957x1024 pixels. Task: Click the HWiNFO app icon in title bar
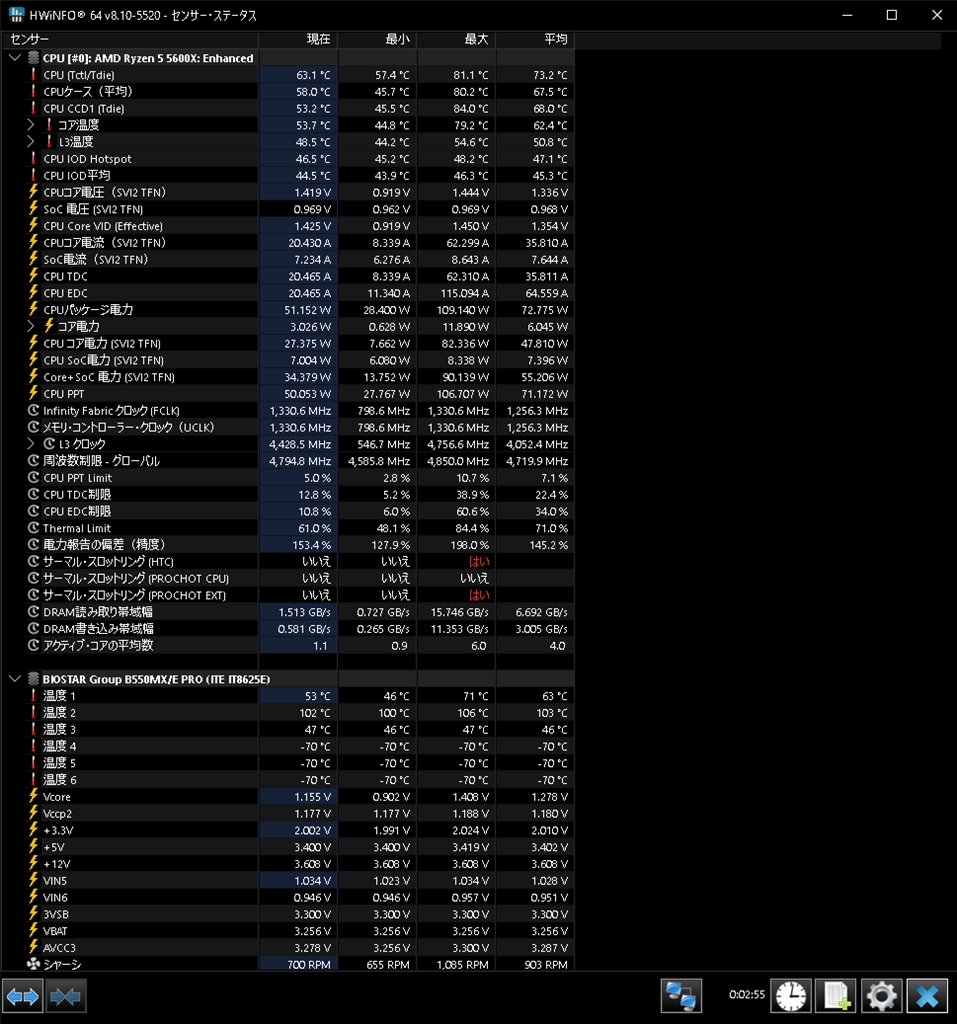[x=16, y=14]
